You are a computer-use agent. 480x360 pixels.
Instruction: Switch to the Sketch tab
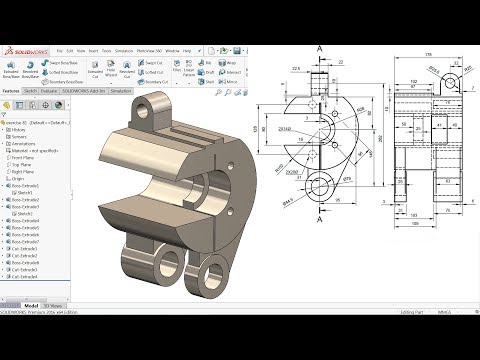pos(30,91)
